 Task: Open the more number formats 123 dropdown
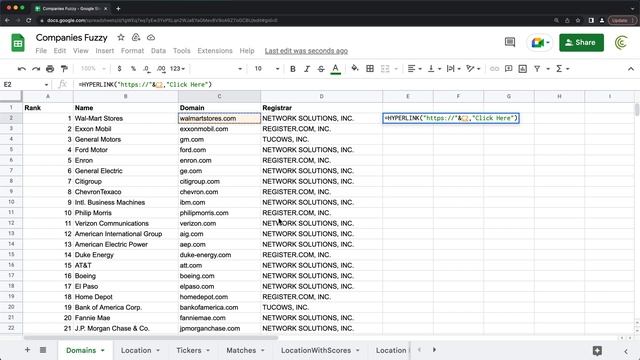177,69
